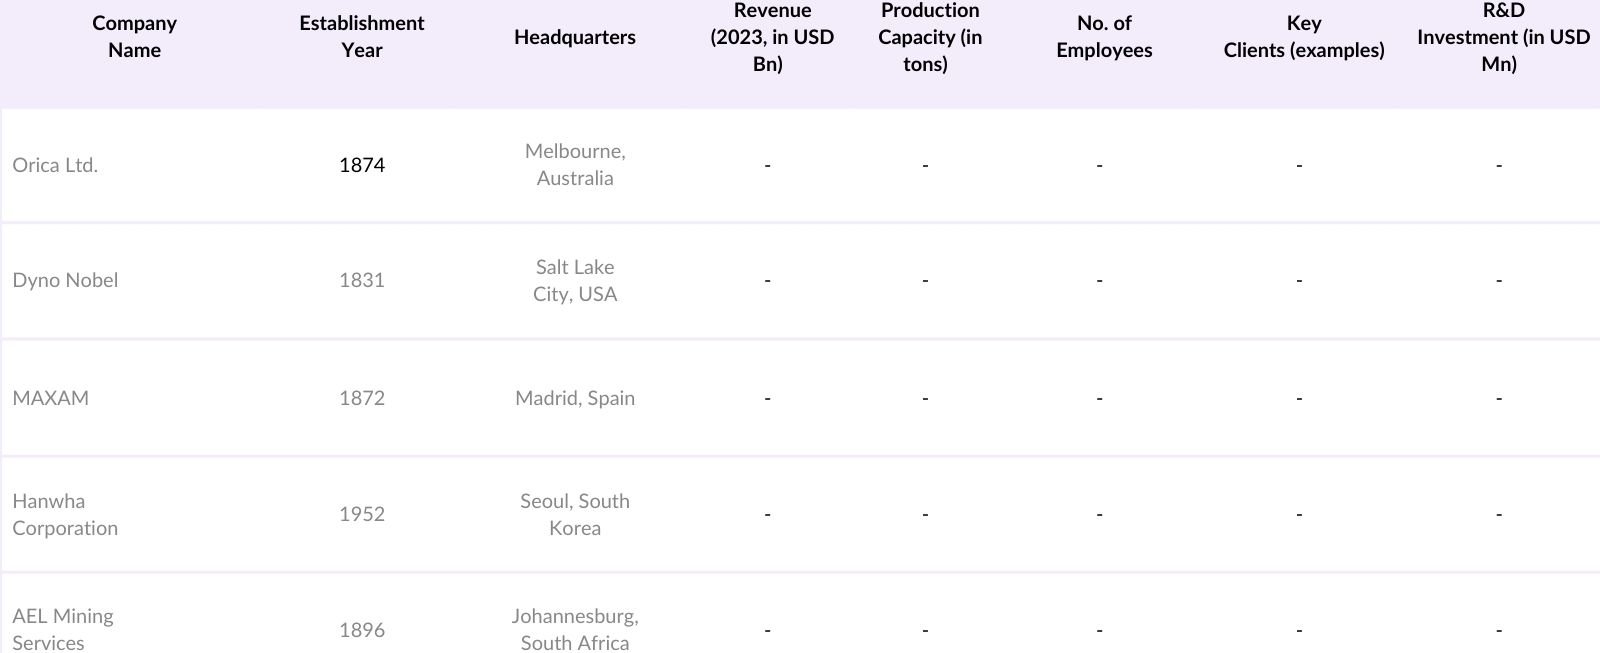Click the 1831 establishment year cell

click(361, 280)
